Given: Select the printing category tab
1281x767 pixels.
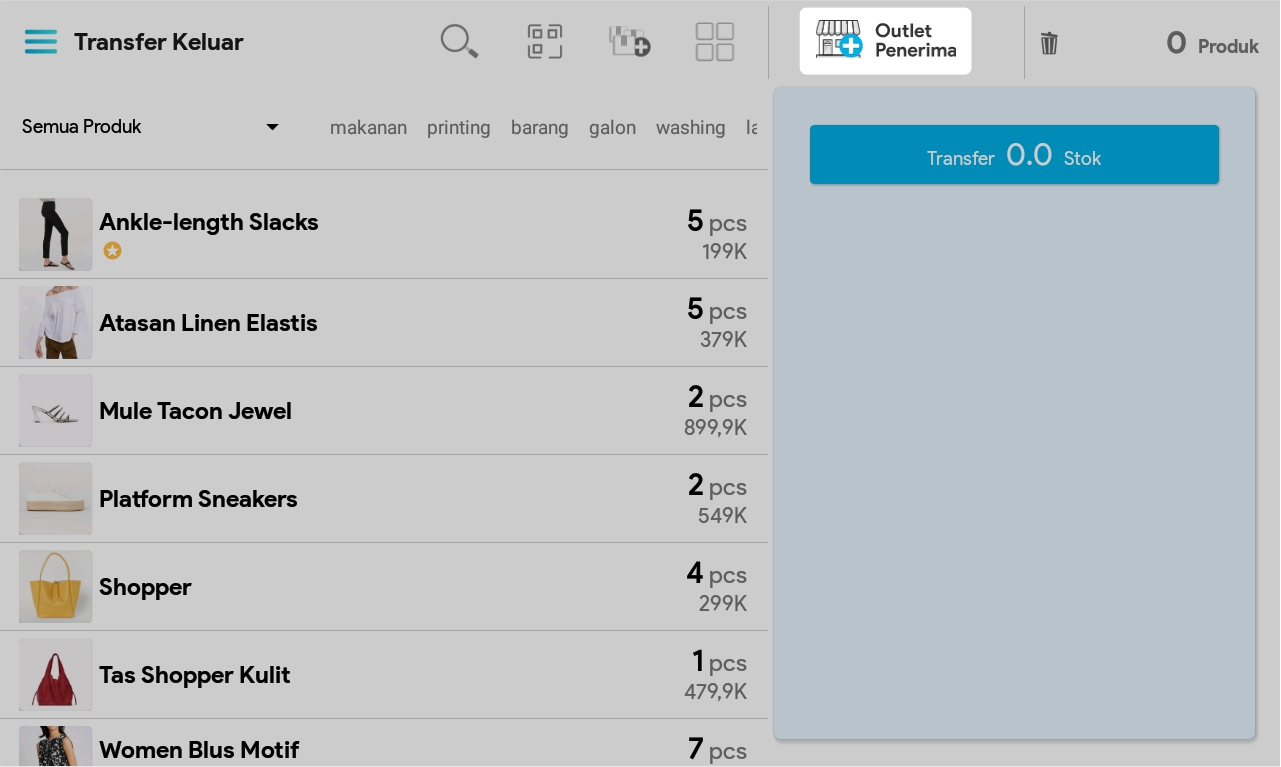Looking at the screenshot, I should tap(458, 128).
